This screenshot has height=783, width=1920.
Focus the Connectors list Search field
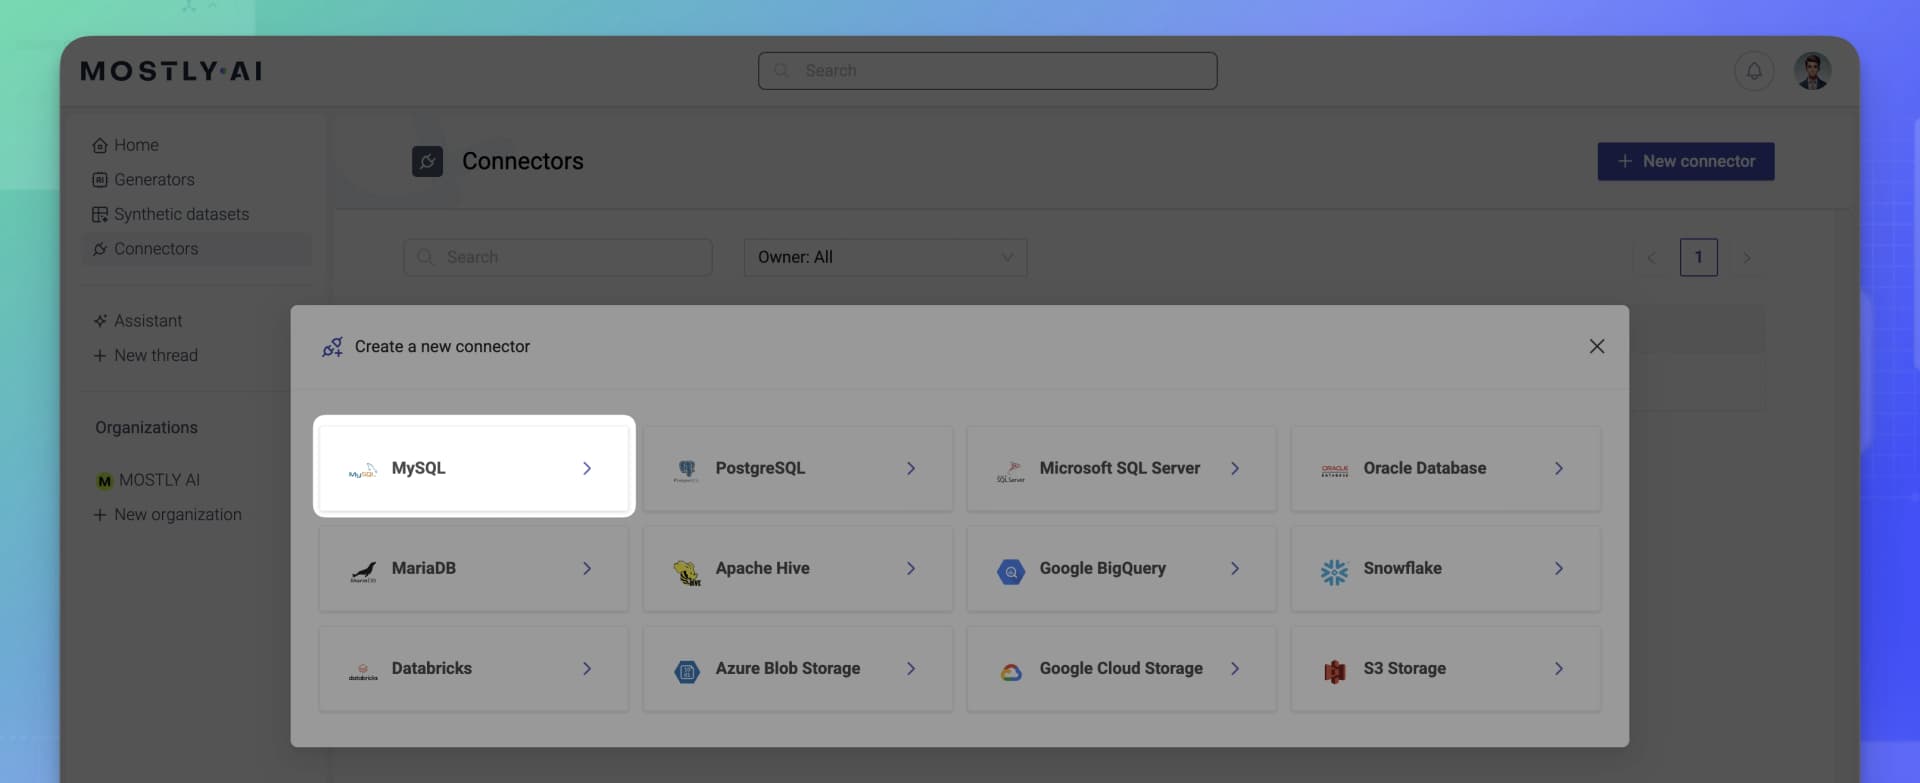[x=558, y=257]
